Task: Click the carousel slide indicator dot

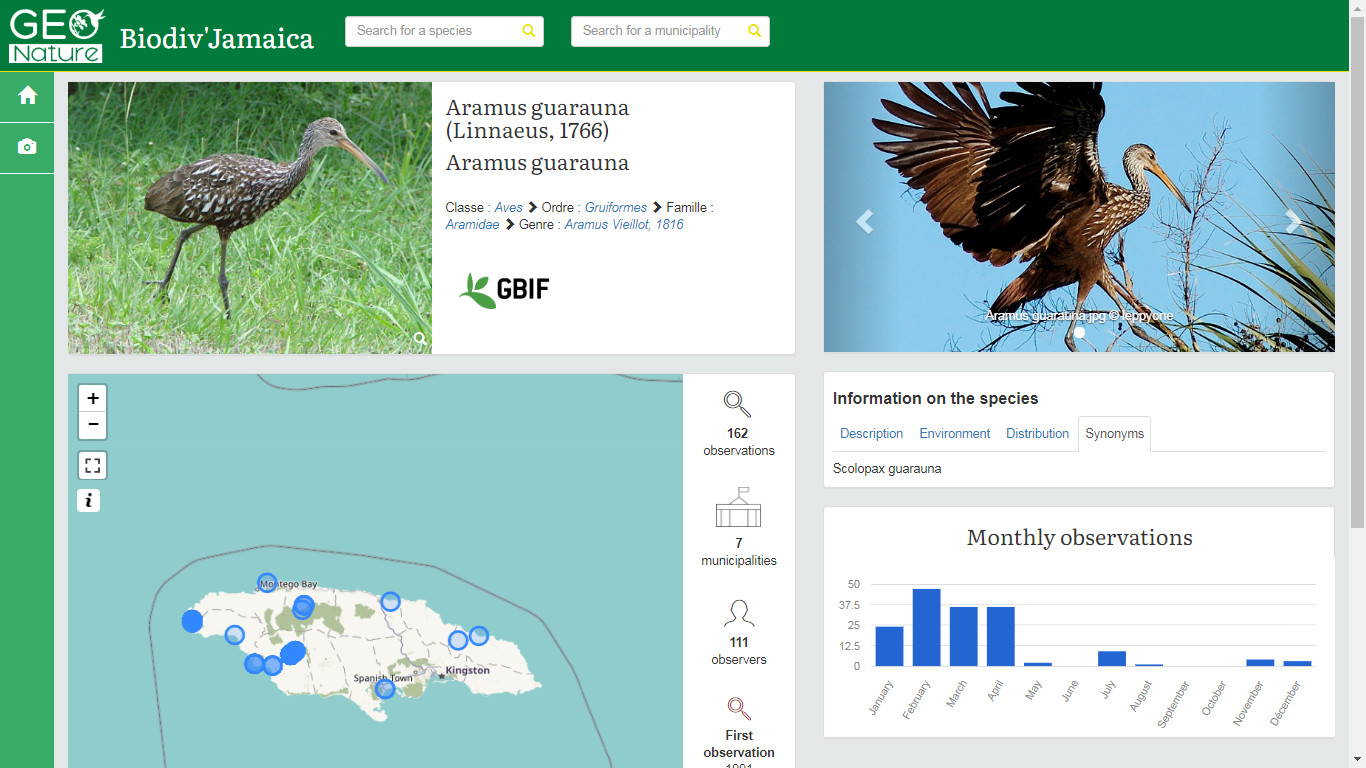Action: point(1079,334)
